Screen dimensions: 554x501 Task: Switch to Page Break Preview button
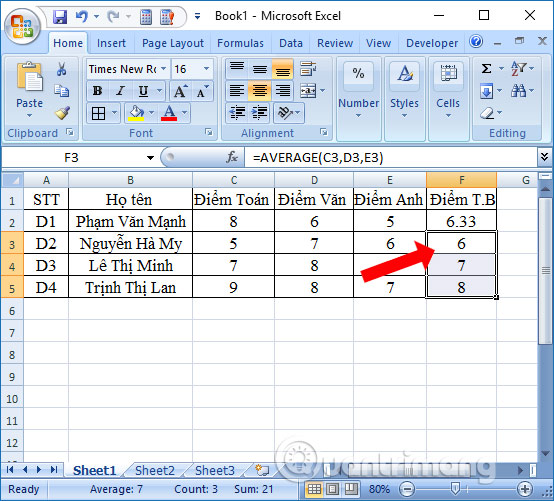351,489
